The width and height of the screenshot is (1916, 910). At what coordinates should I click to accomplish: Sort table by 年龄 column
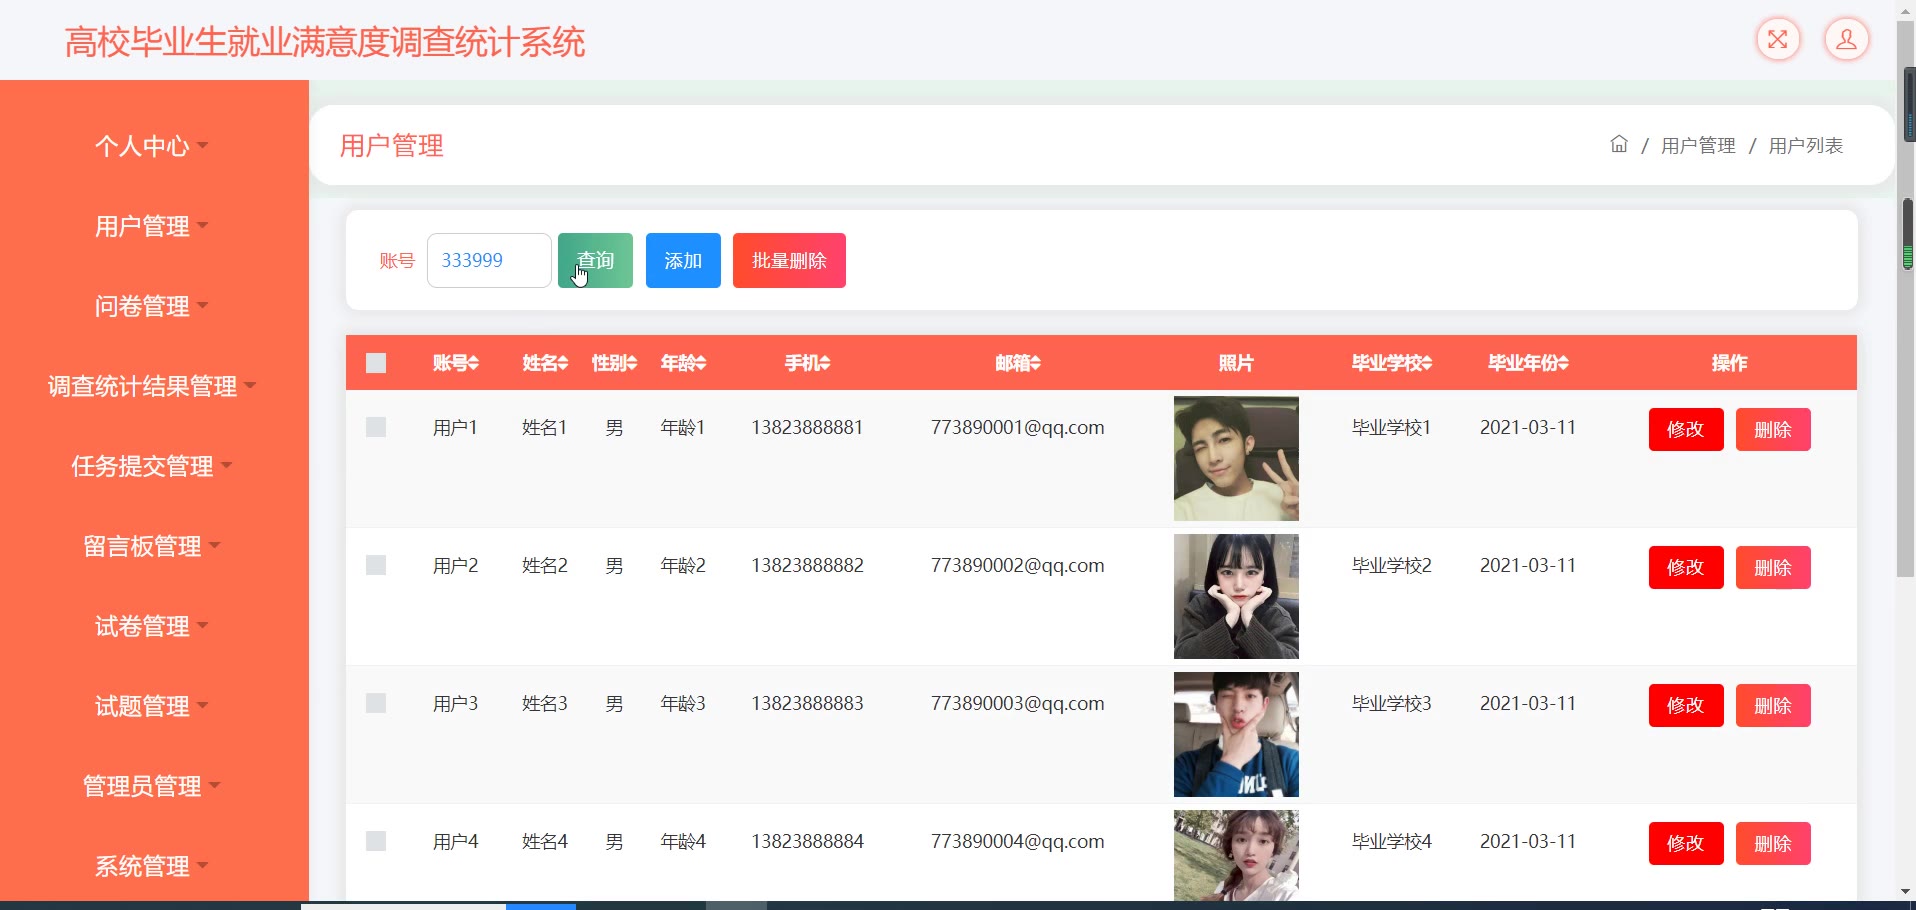[x=683, y=363]
